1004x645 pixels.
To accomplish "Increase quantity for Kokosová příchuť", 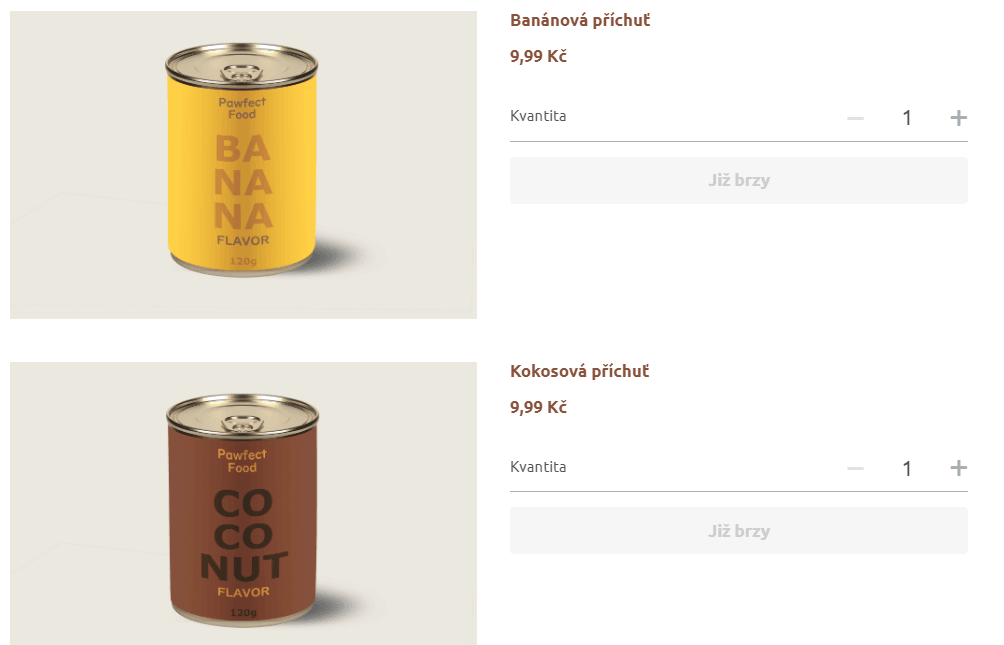I will coord(958,468).
